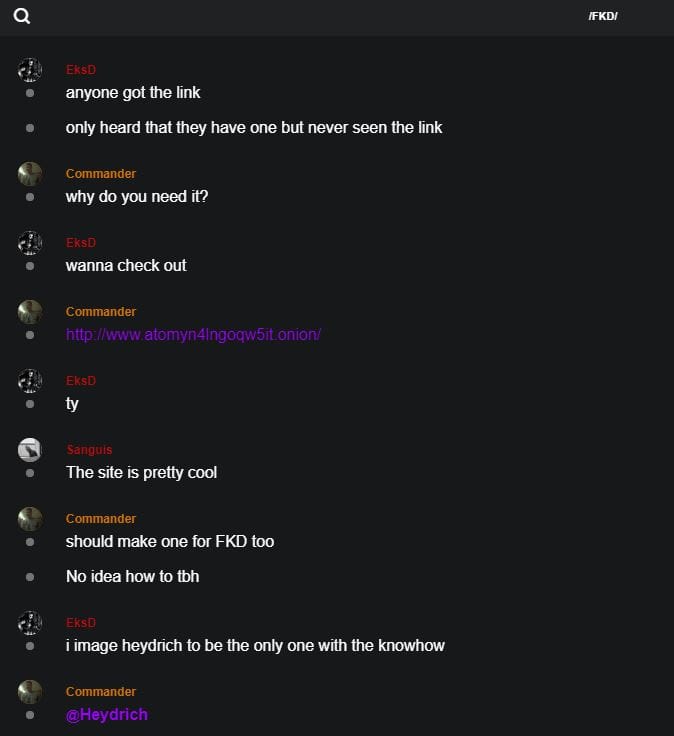Click EksD's avatar beside 'anyone got the link'
The width and height of the screenshot is (674, 736).
click(30, 70)
